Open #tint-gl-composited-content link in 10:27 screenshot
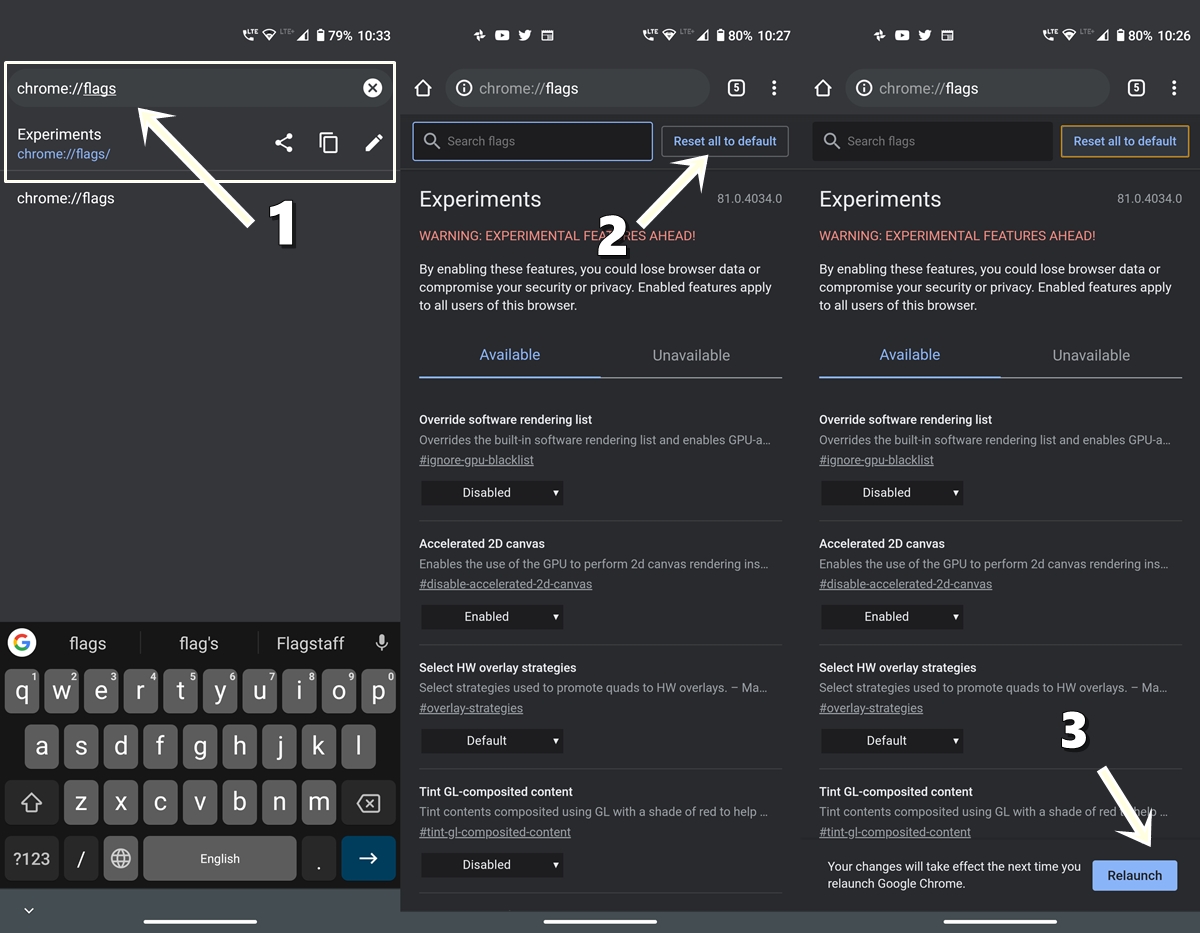Screen dimensions: 1200x933 [495, 832]
